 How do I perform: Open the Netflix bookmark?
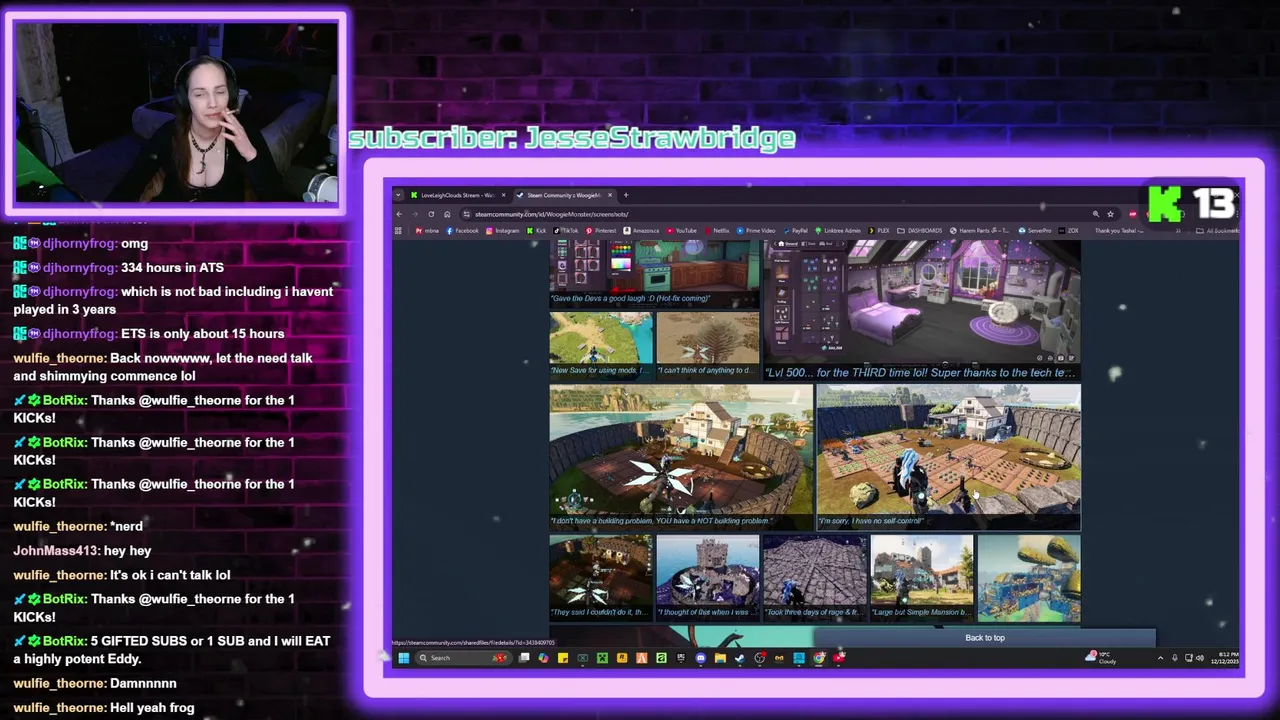click(x=716, y=231)
